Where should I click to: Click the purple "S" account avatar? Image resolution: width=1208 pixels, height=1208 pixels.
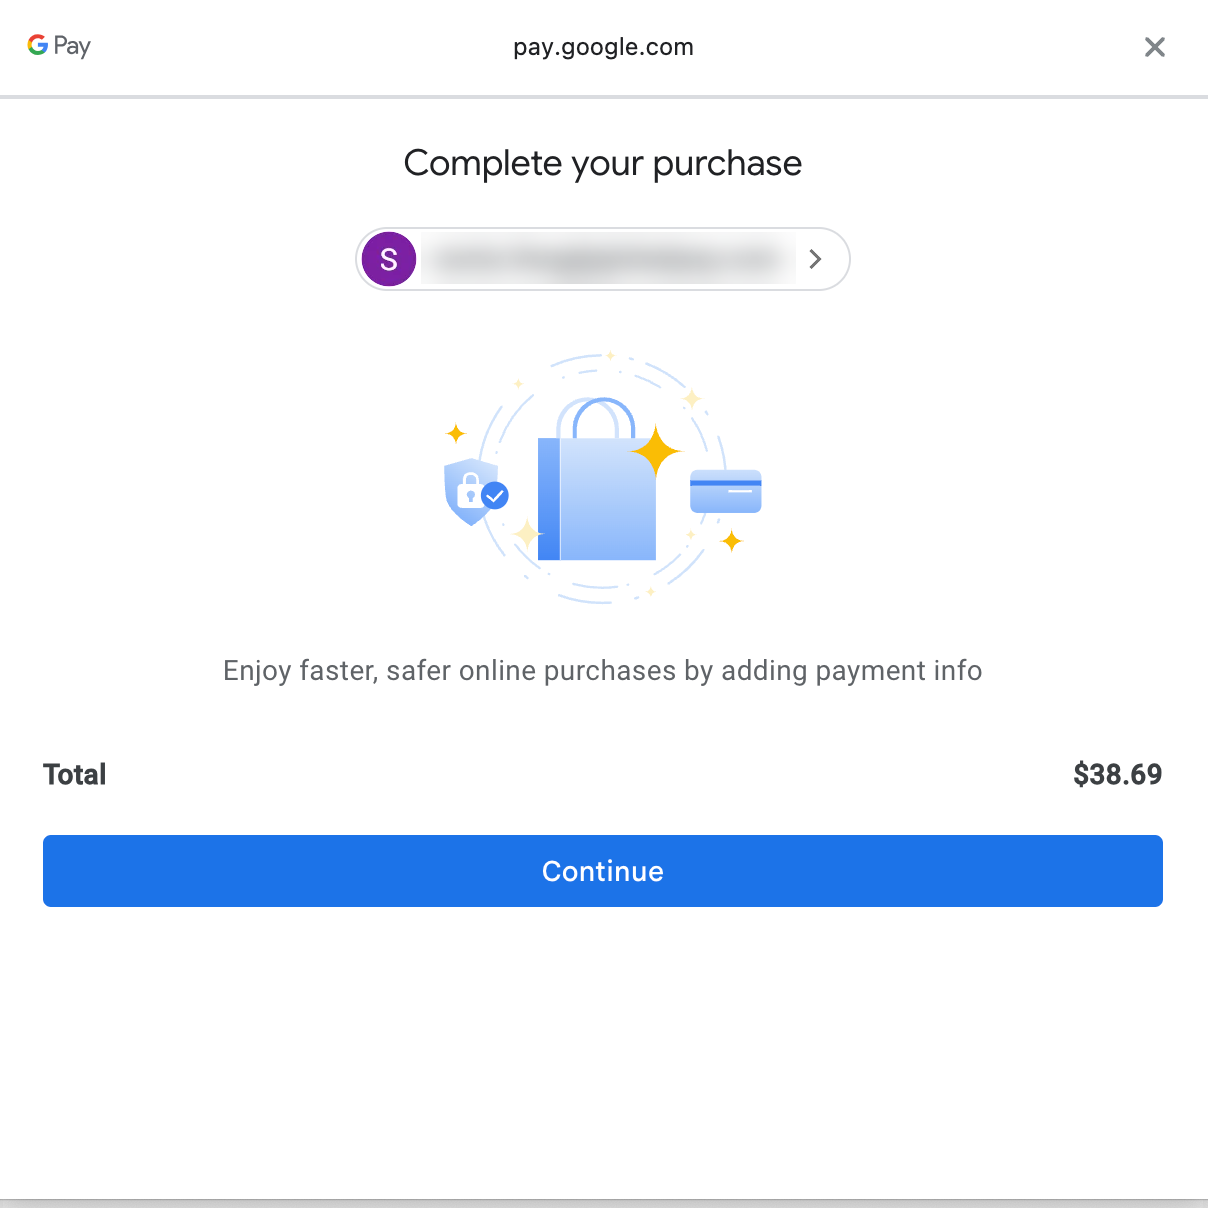click(389, 259)
